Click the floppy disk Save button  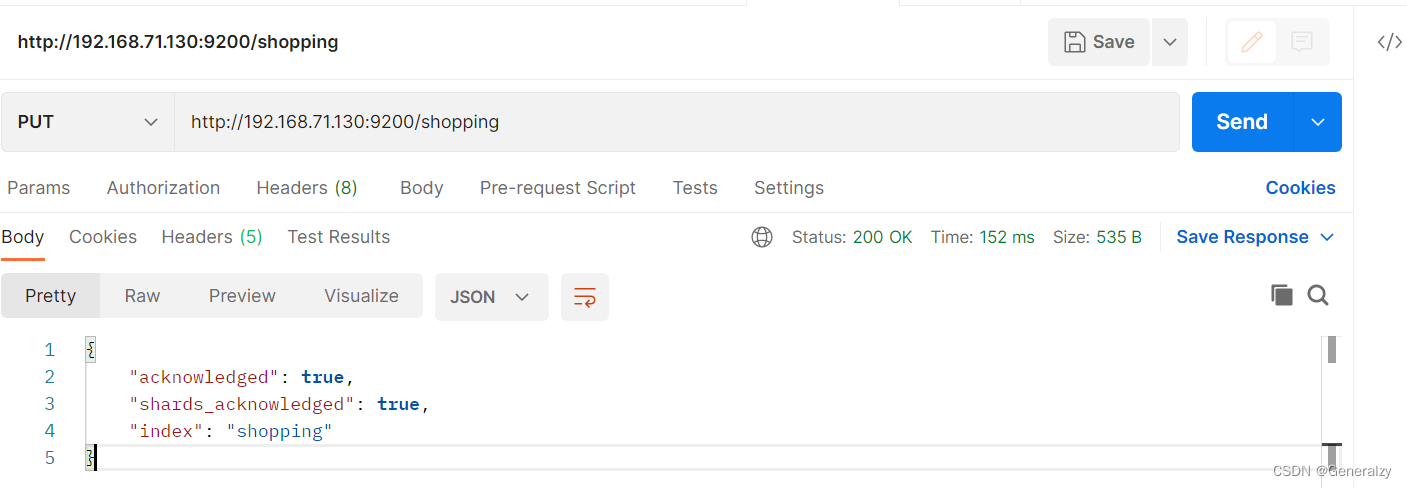pyautogui.click(x=1099, y=42)
